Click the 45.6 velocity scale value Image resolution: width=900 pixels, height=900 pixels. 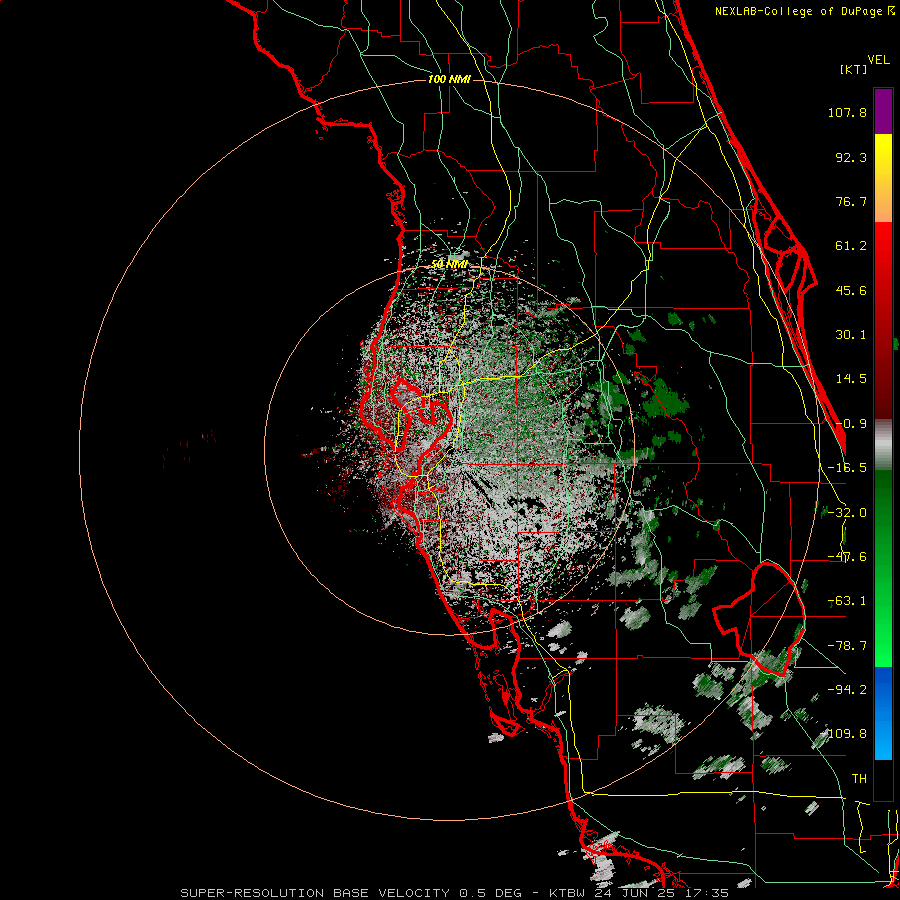pyautogui.click(x=851, y=290)
